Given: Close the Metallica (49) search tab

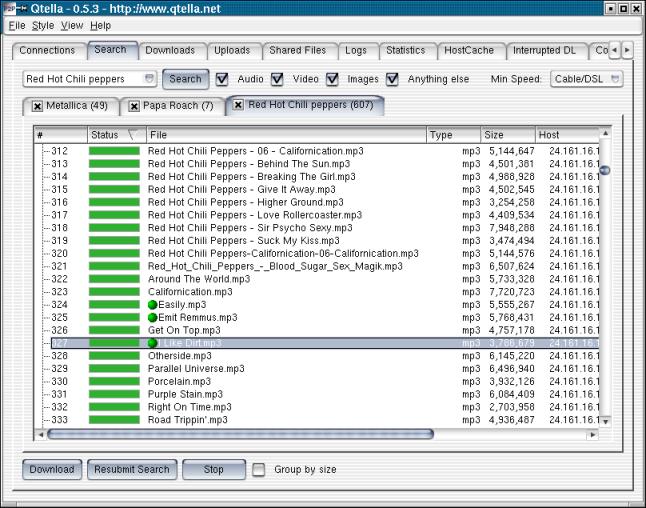Looking at the screenshot, I should click(x=37, y=106).
